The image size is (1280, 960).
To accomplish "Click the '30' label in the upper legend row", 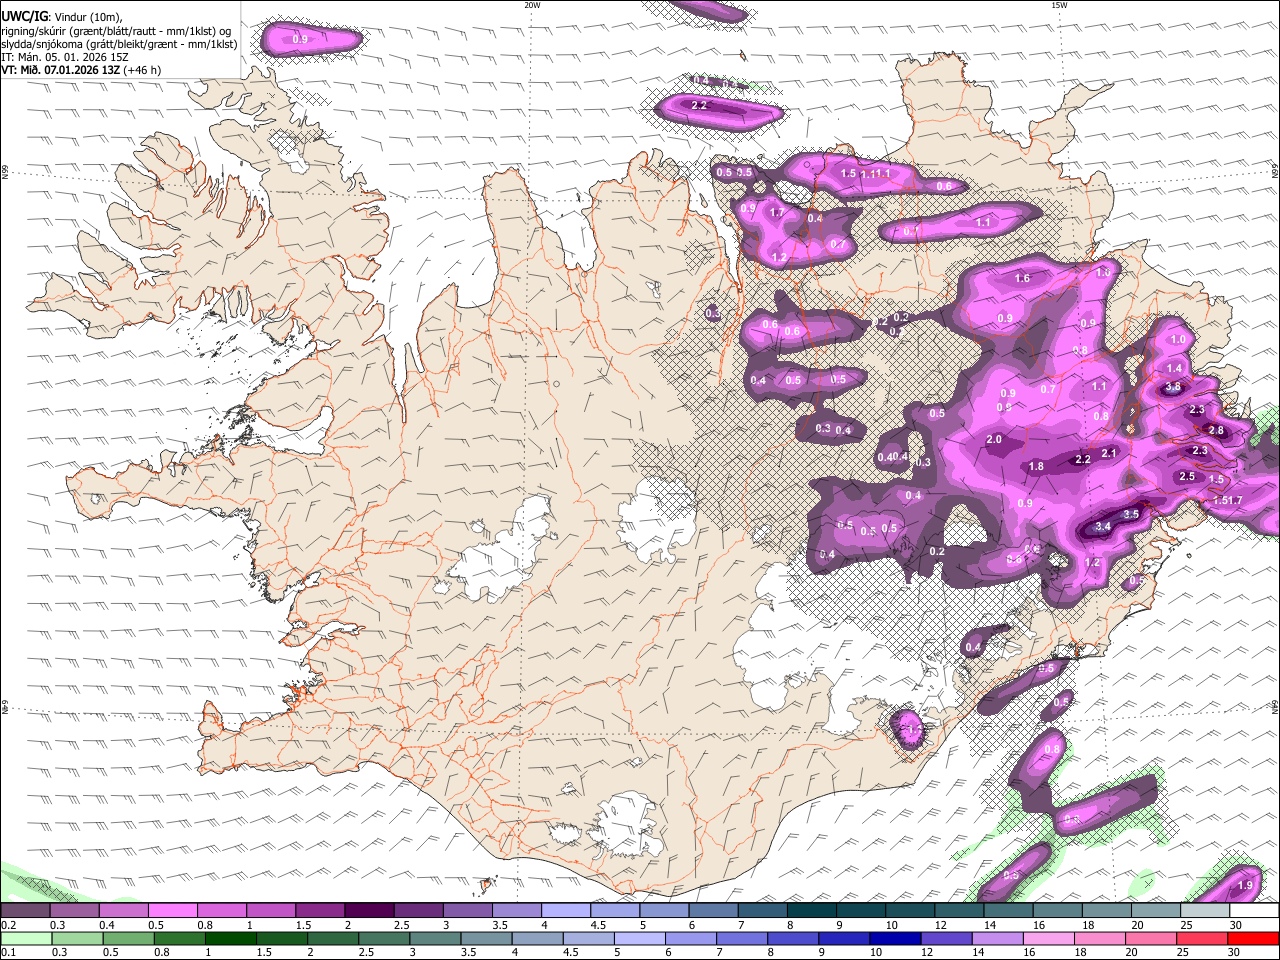I will point(1237,925).
